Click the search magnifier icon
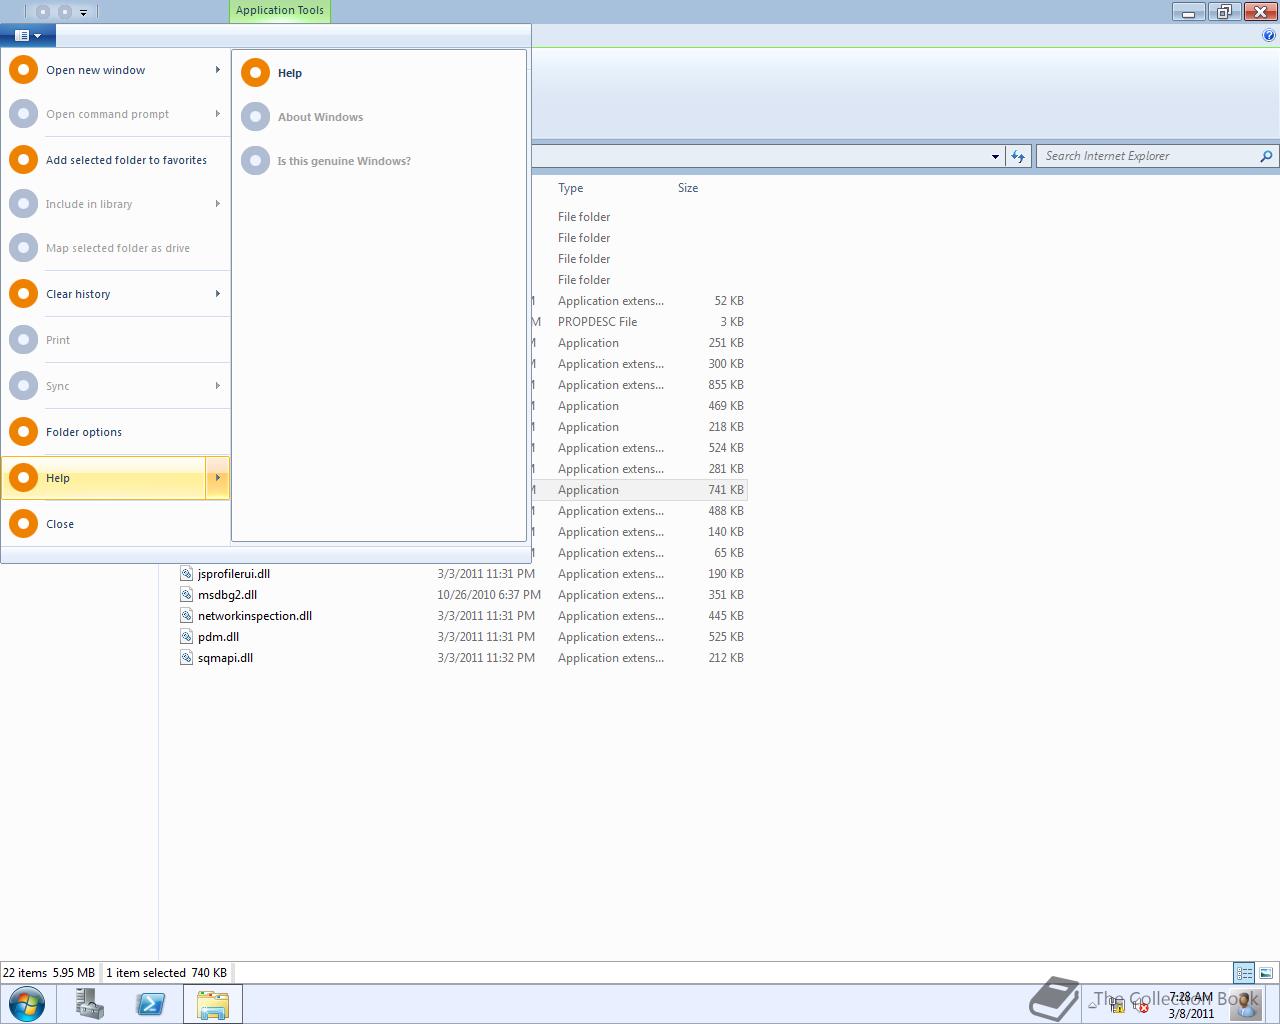 [1266, 156]
